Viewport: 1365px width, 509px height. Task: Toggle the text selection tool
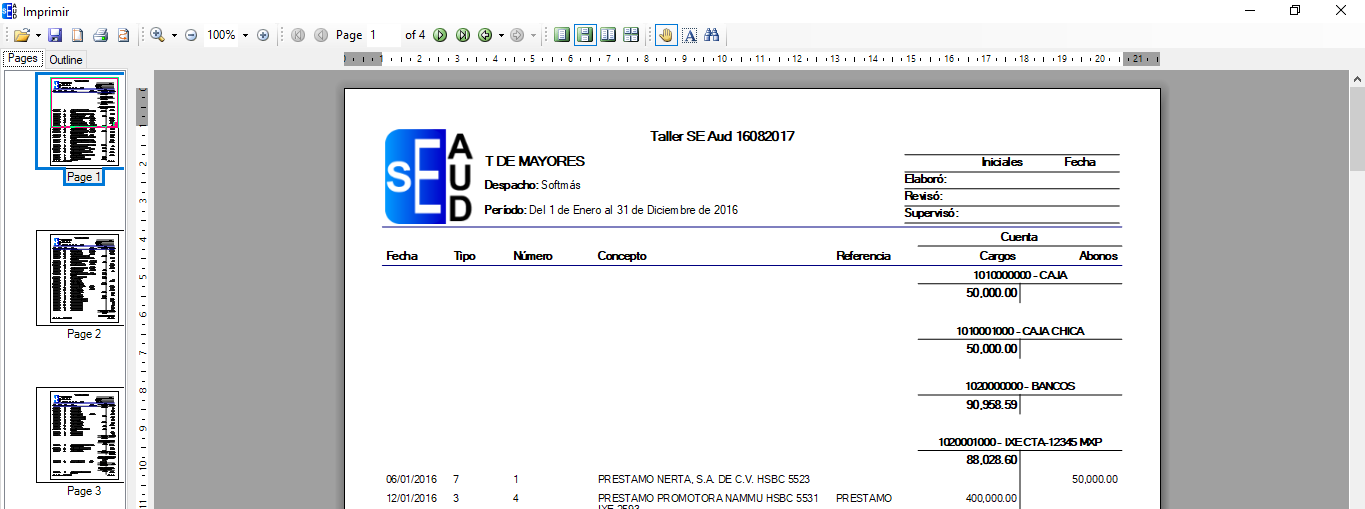point(689,35)
